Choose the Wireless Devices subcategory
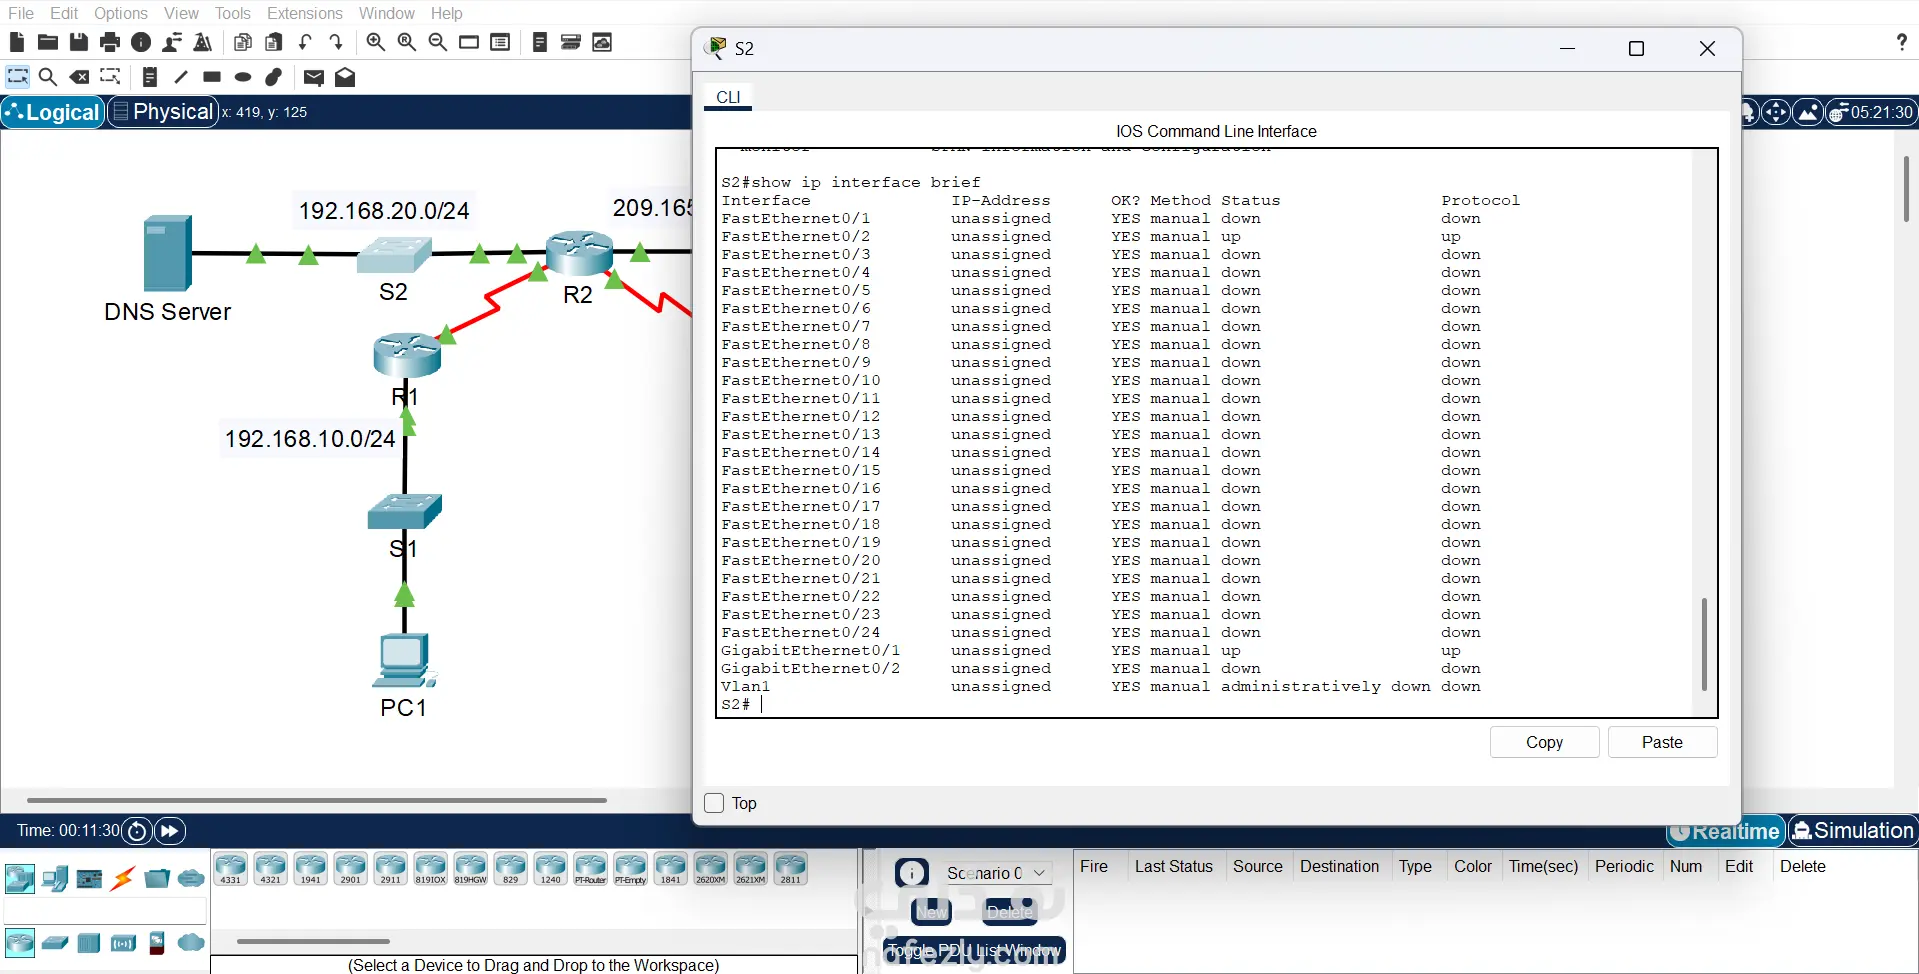 [123, 942]
